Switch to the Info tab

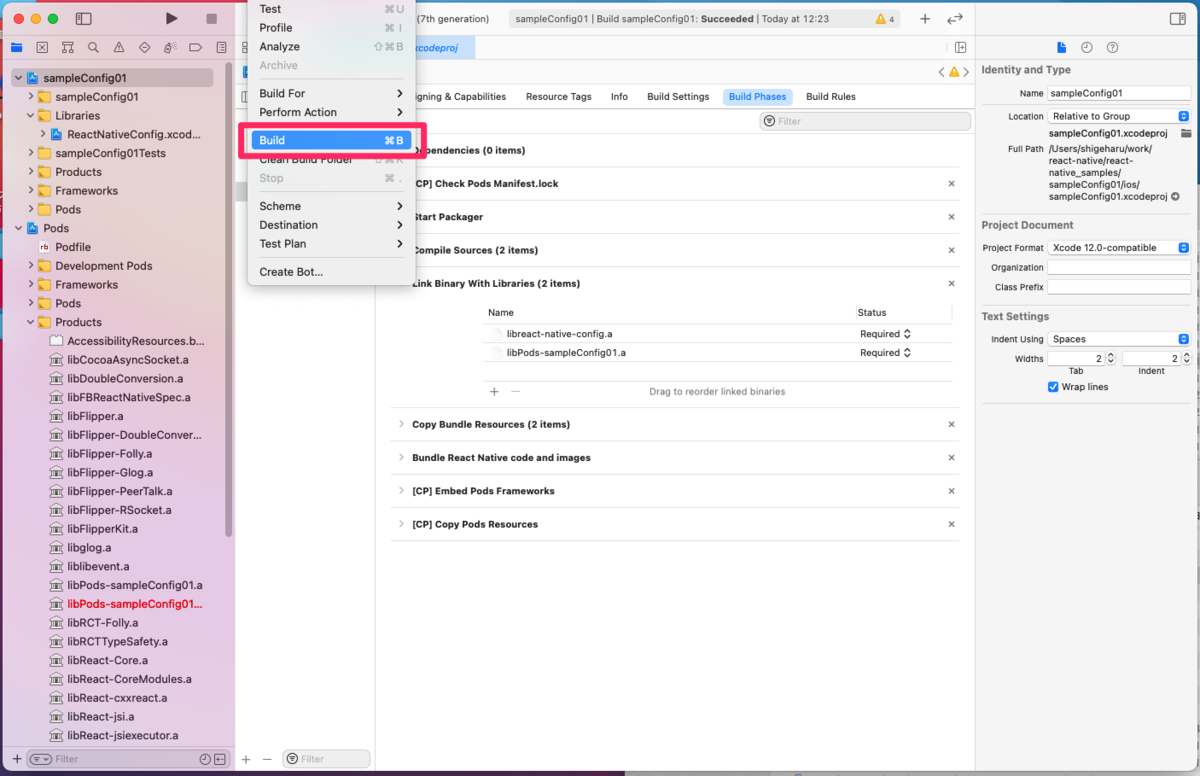tap(619, 97)
